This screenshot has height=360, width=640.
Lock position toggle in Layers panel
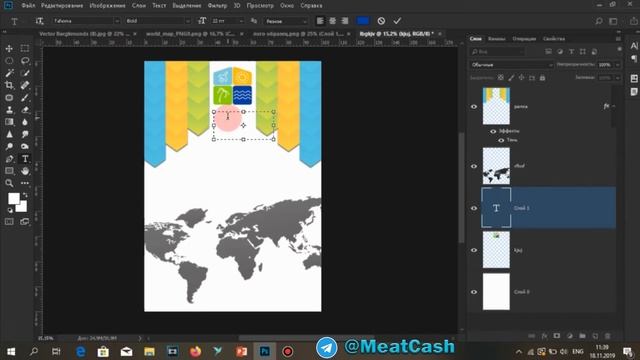tap(522, 78)
